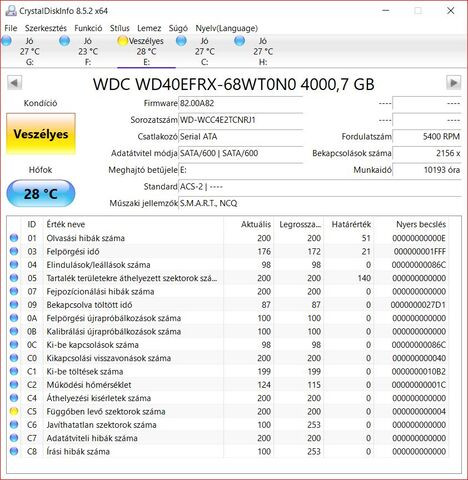
Task: Select drive G: status tab
Action: click(x=29, y=51)
